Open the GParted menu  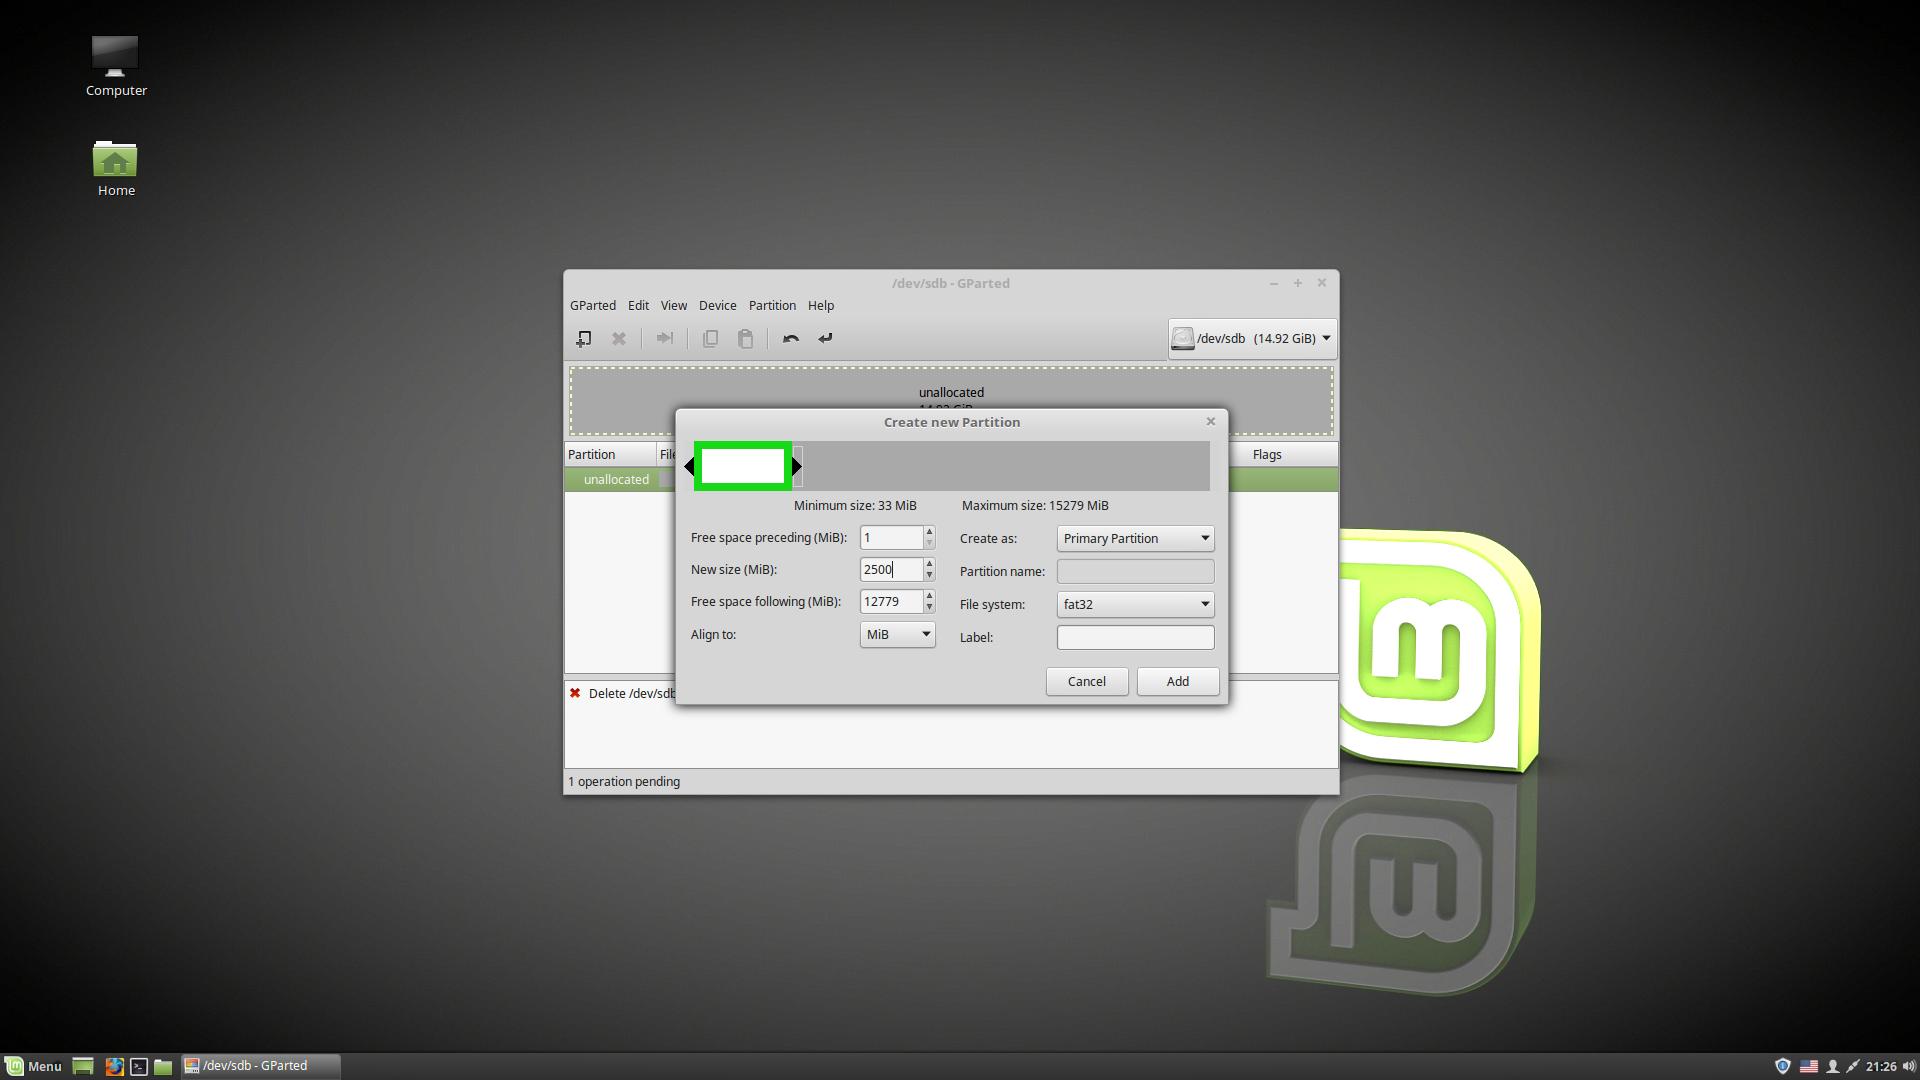click(x=593, y=306)
